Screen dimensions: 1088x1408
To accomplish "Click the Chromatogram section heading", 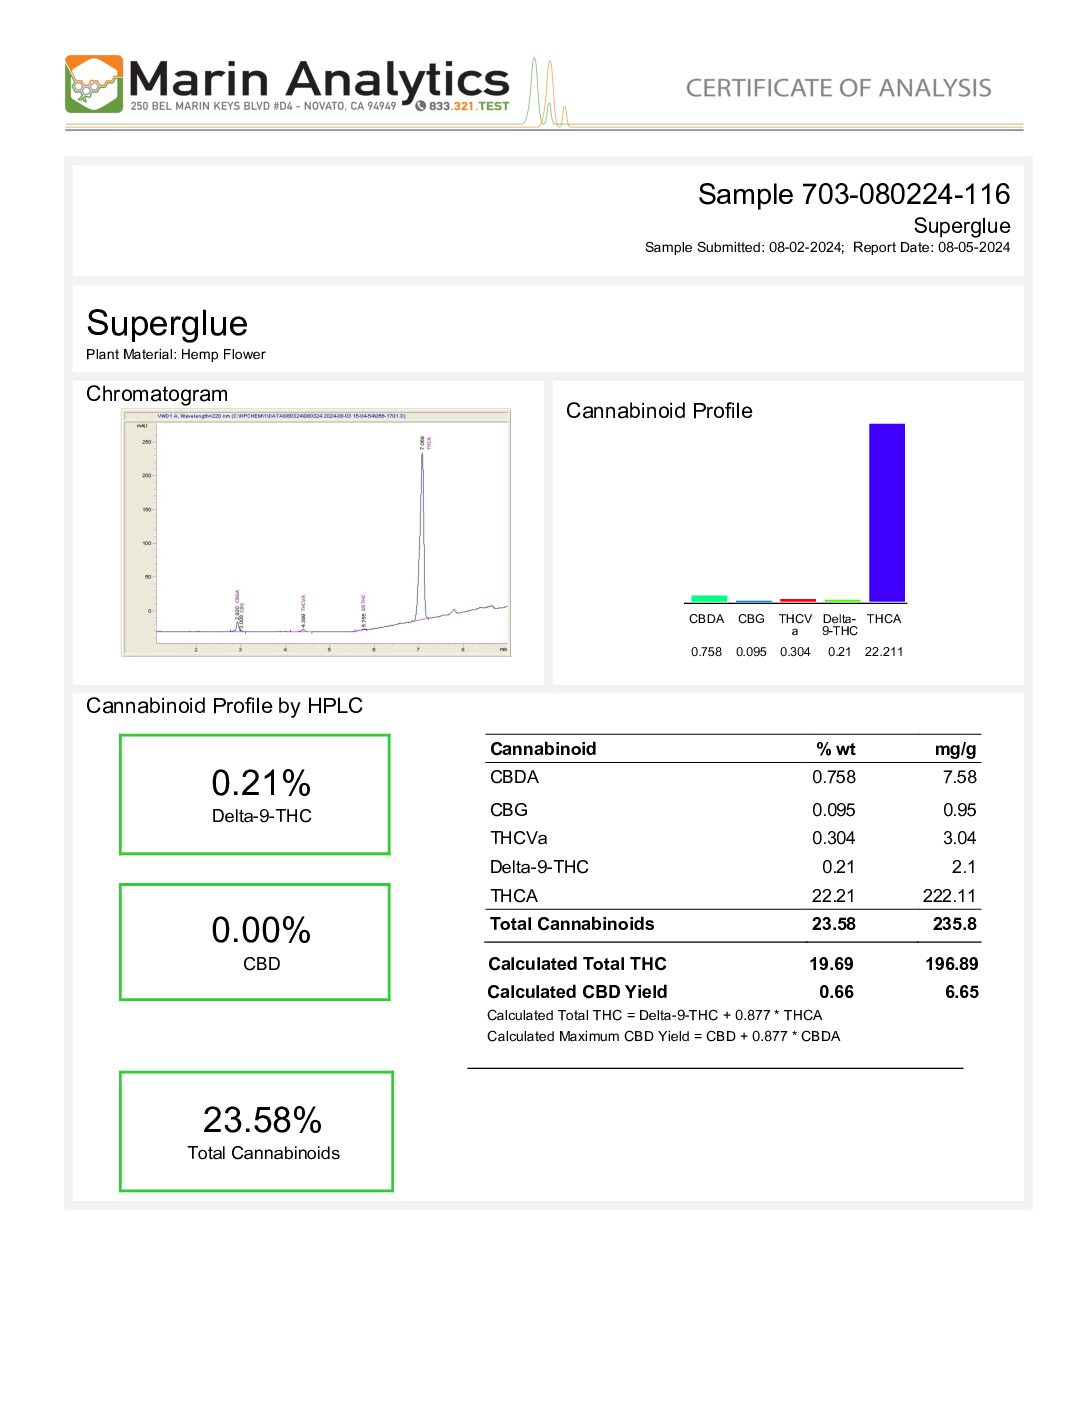I will pyautogui.click(x=157, y=394).
